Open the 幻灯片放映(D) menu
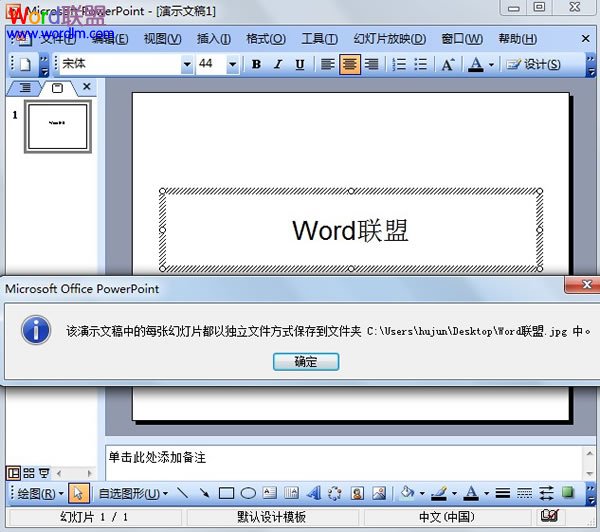The image size is (600, 532). (x=390, y=39)
